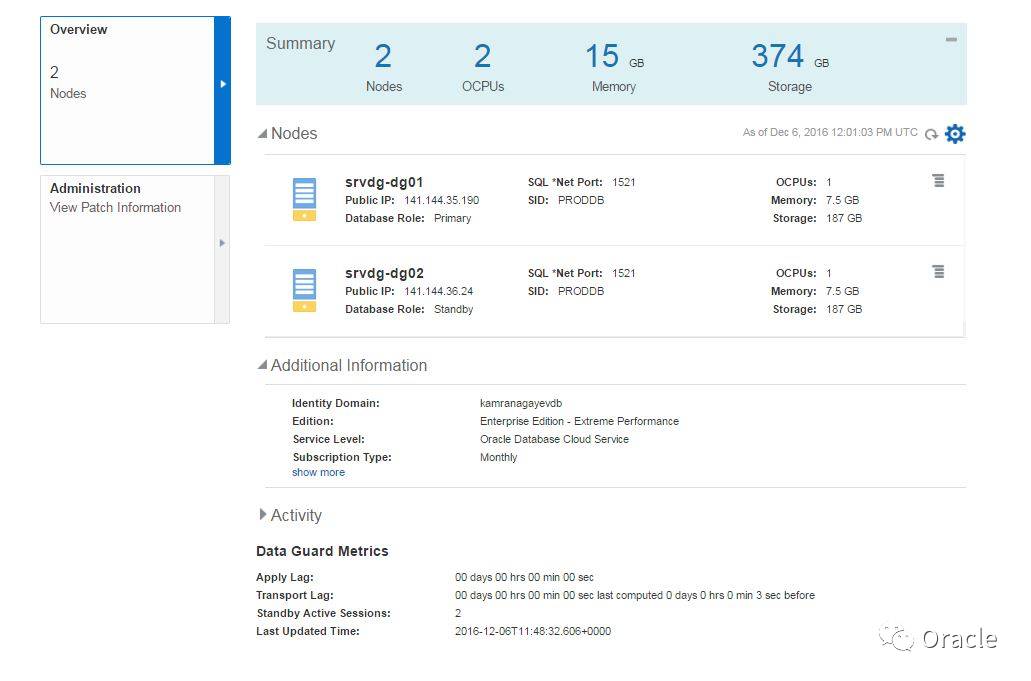Click the Monthly subscription type value
The width and height of the screenshot is (1031, 681).
(498, 458)
